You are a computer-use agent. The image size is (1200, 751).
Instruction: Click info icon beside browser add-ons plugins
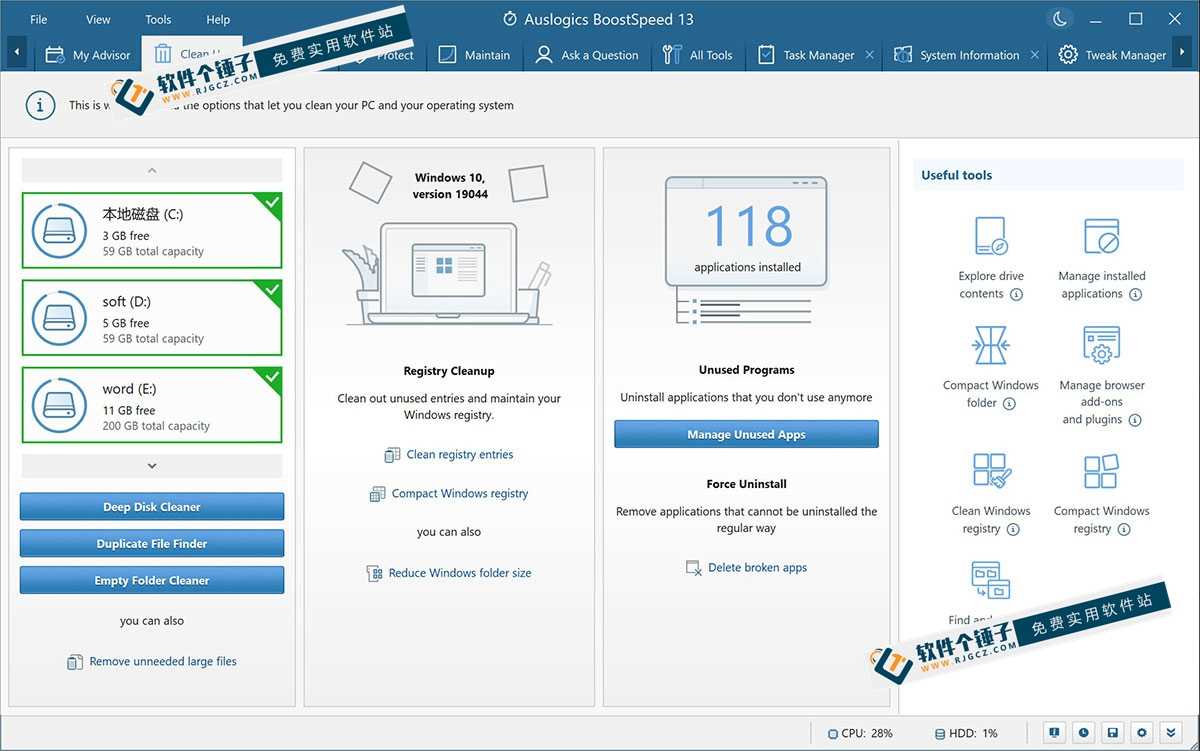[x=1134, y=420]
